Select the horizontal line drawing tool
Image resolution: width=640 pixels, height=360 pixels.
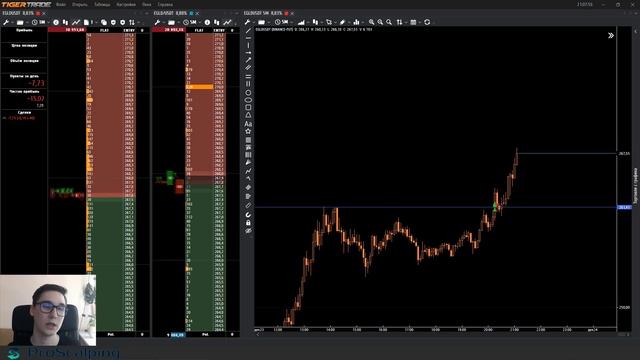[x=248, y=38]
